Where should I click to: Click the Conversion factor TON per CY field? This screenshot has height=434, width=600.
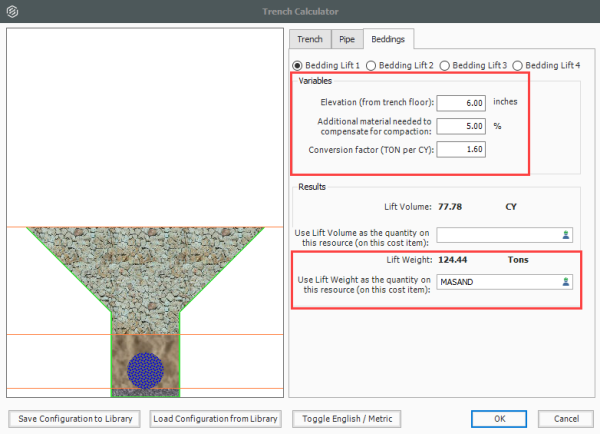460,150
